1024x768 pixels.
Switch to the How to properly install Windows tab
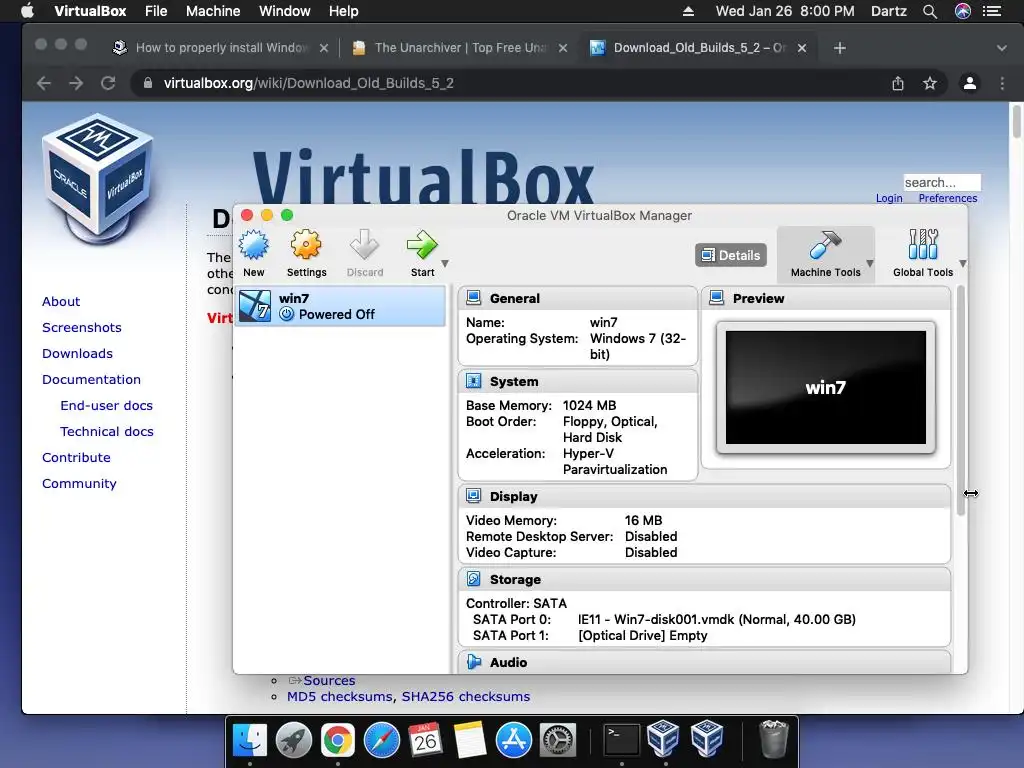coord(219,48)
